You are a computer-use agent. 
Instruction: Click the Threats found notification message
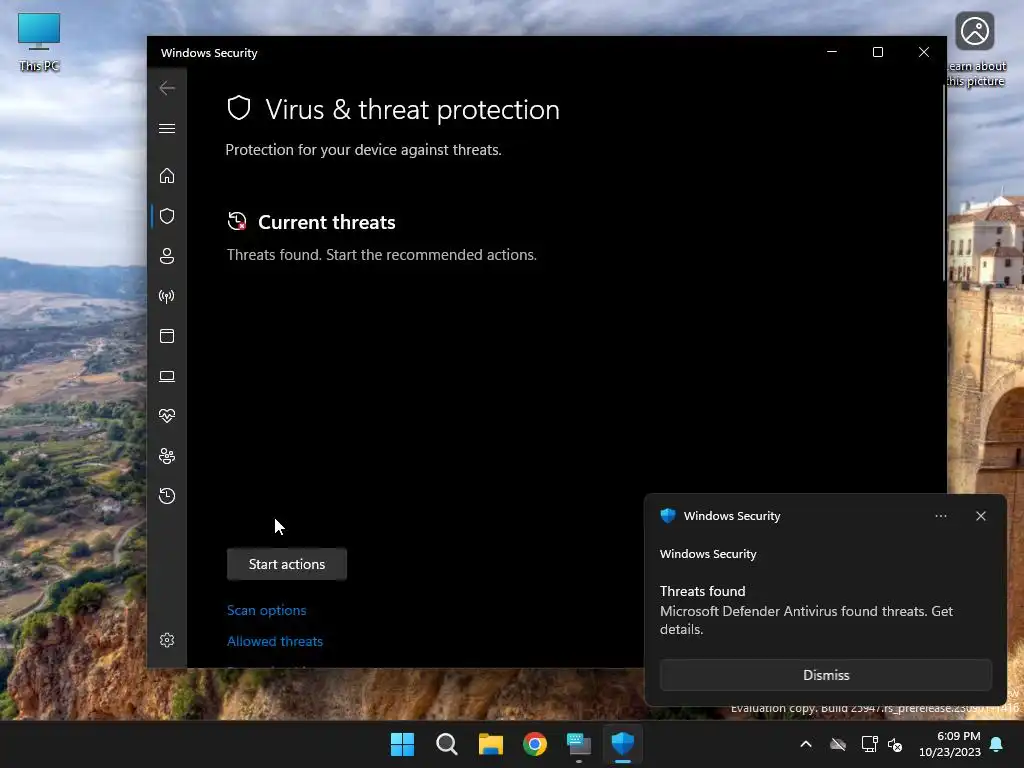point(806,610)
